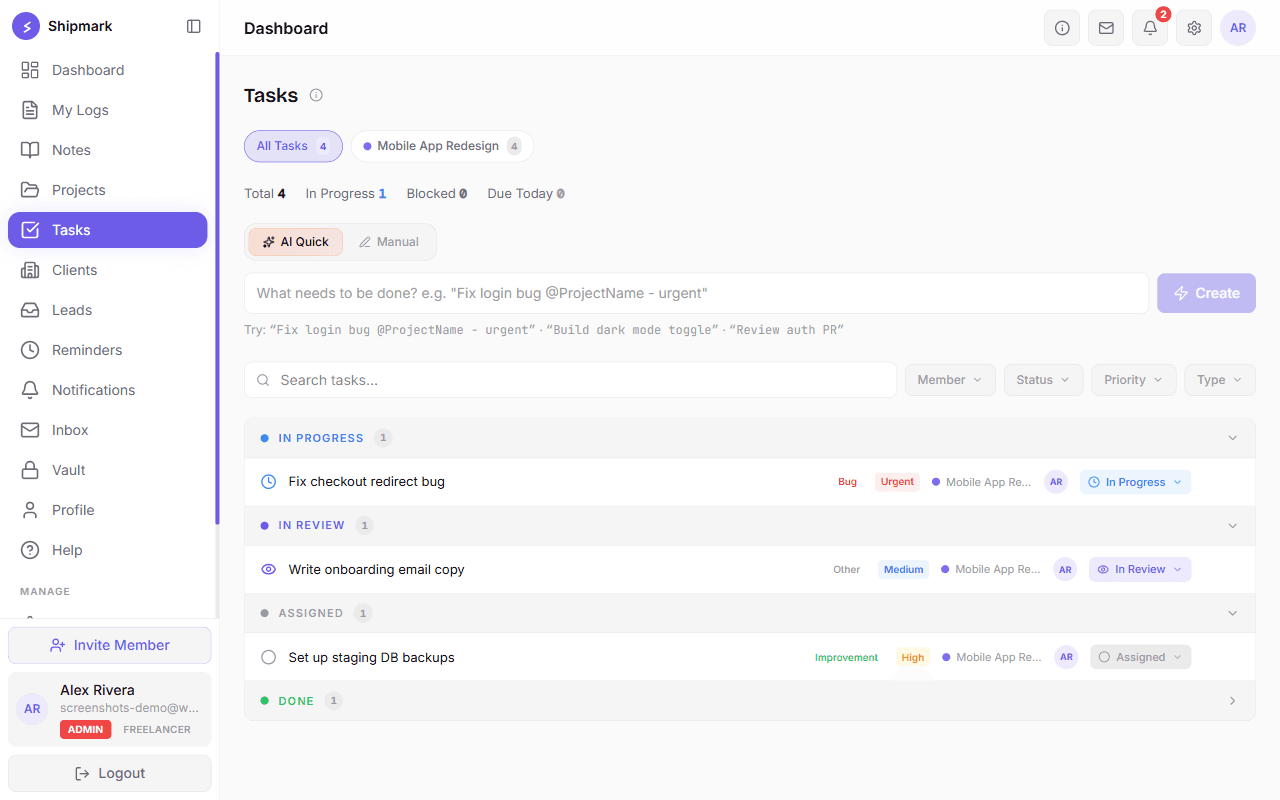This screenshot has width=1280, height=800.
Task: Open the Assigned status dropdown
Action: [x=1140, y=657]
